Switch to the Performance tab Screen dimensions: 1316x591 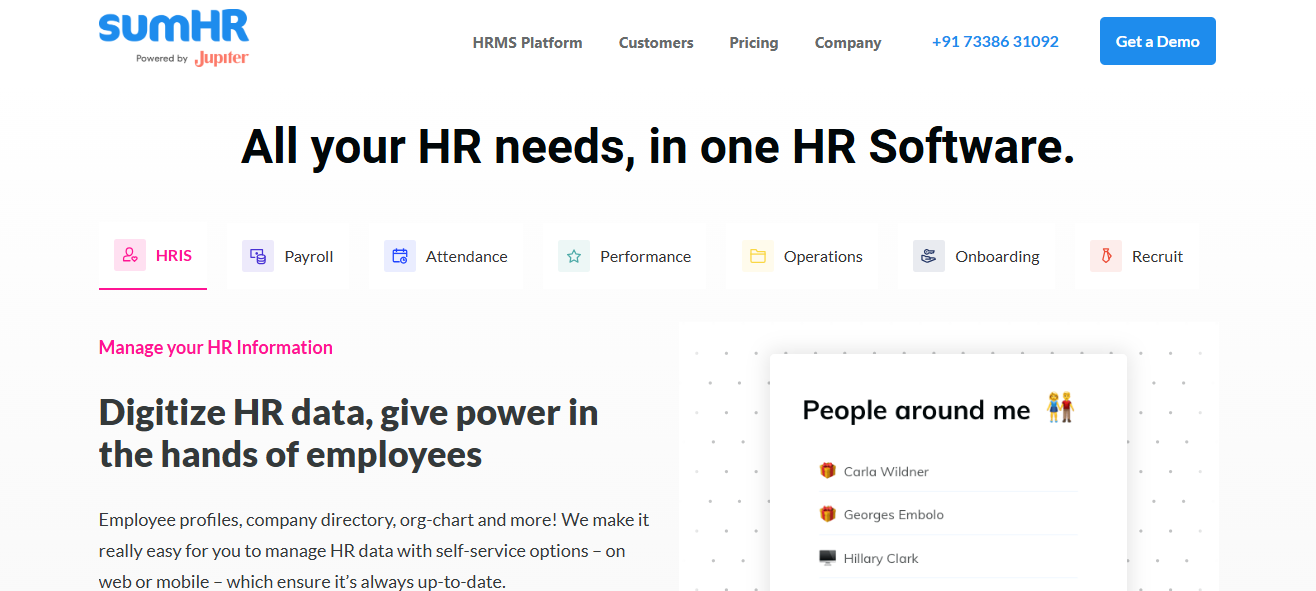pyautogui.click(x=624, y=256)
